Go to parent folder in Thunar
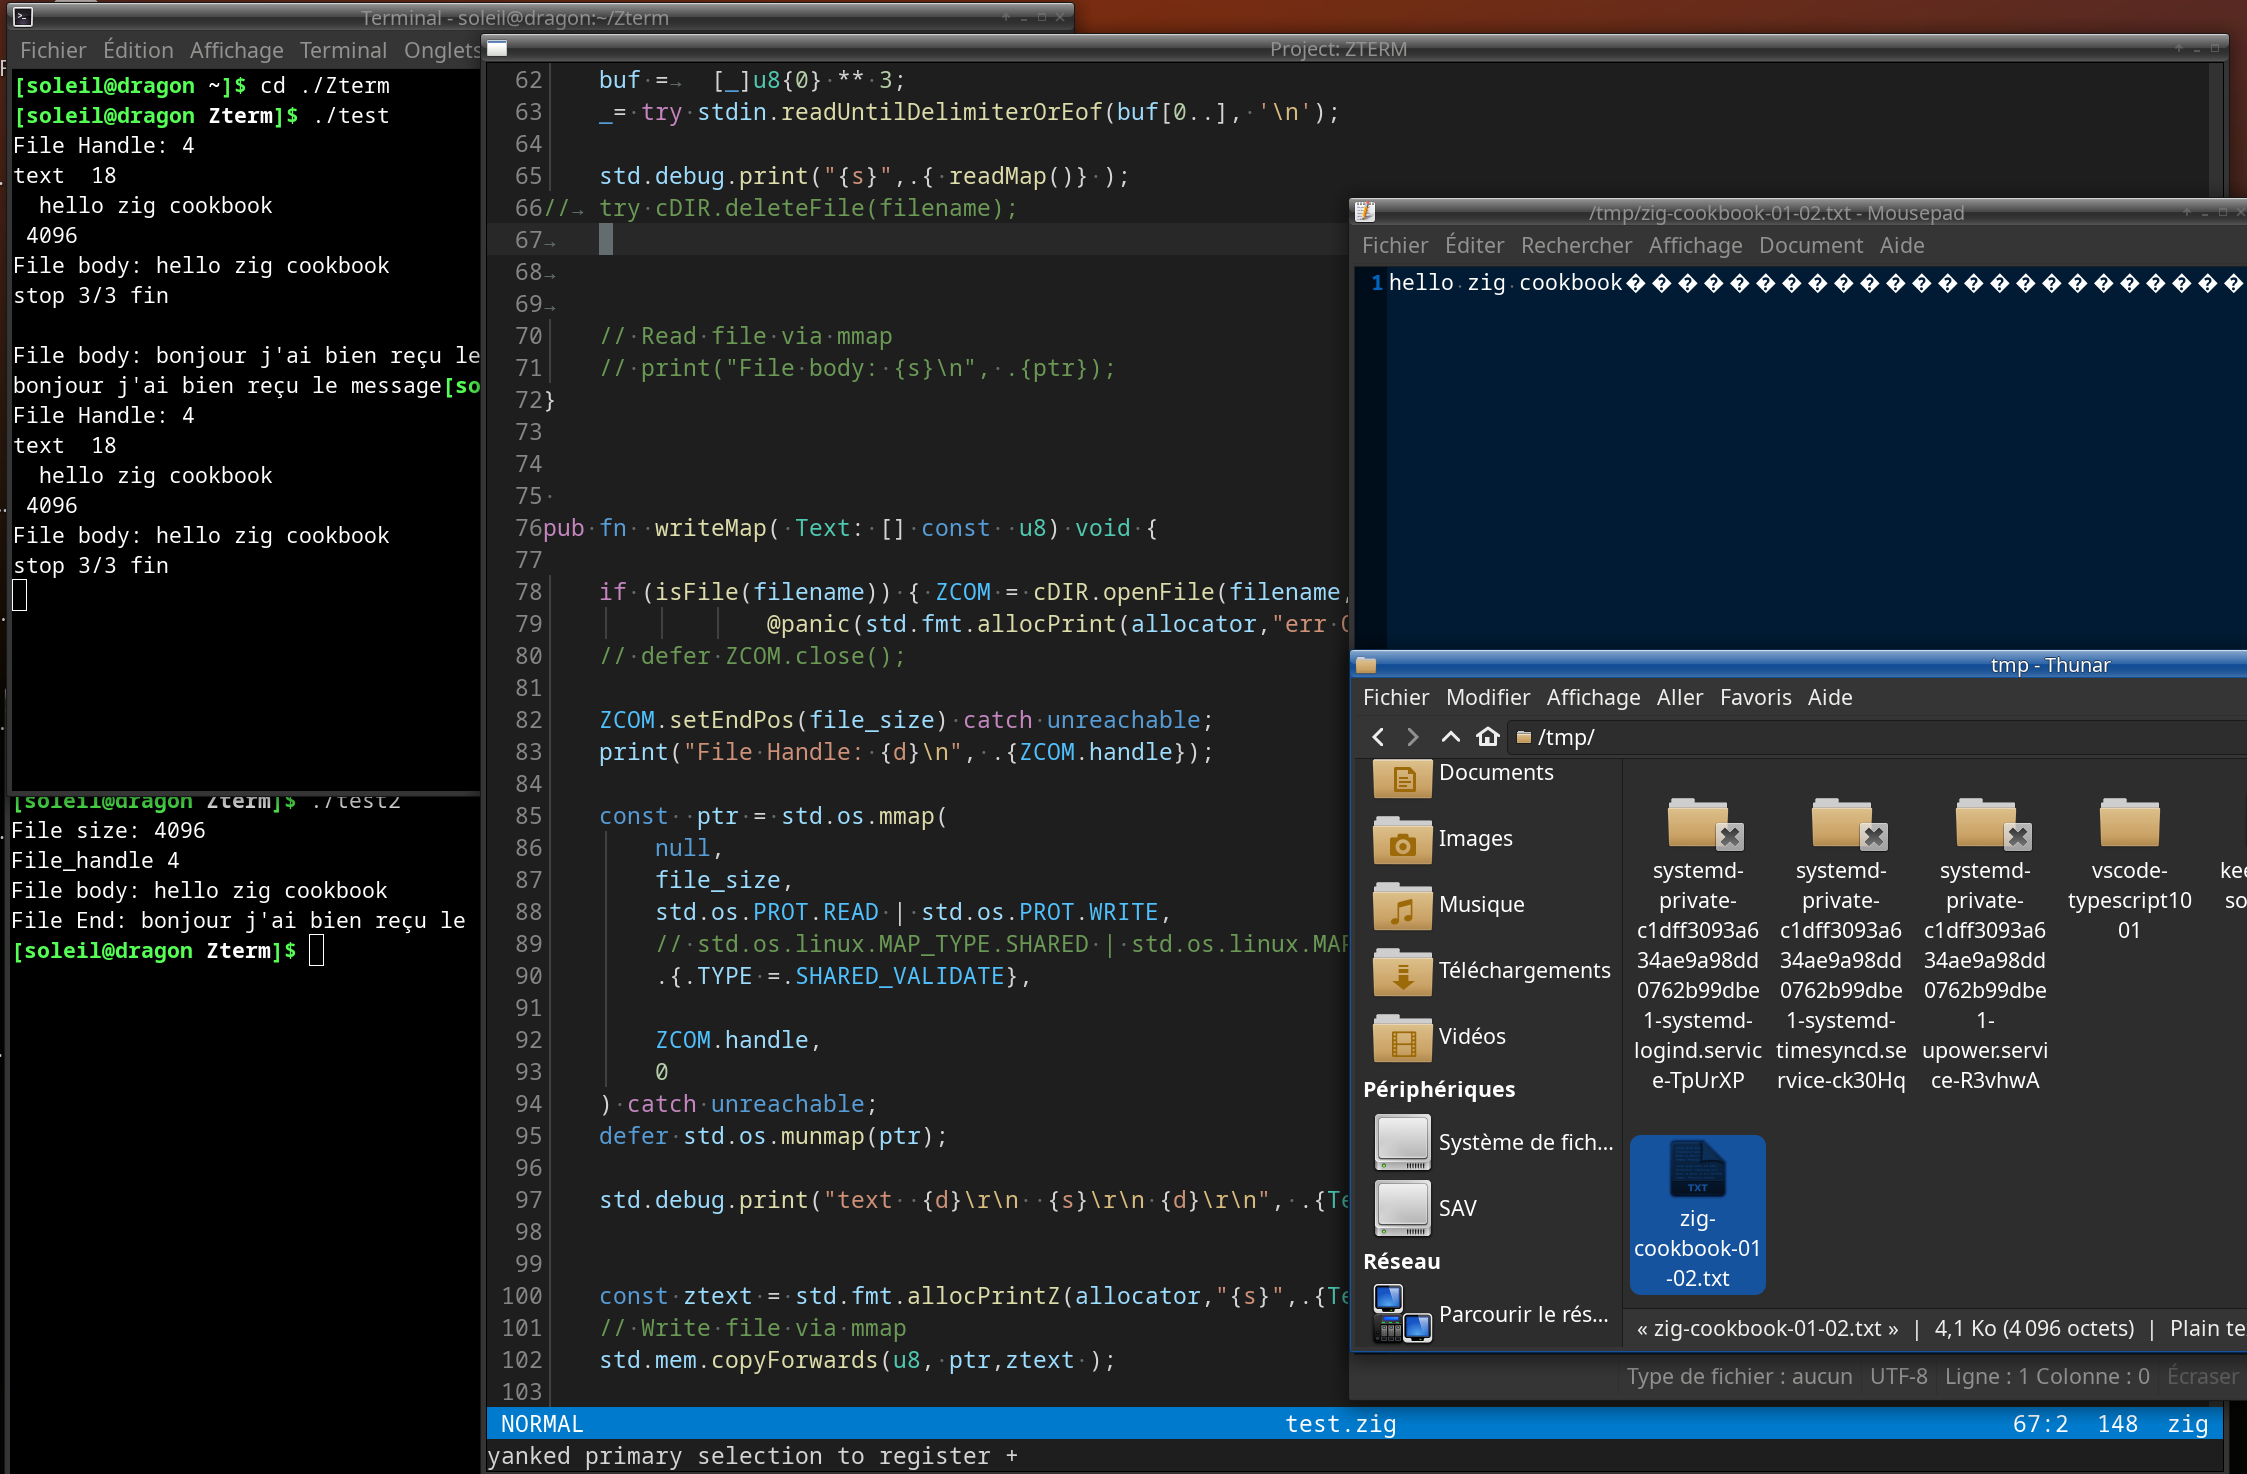This screenshot has width=2247, height=1474. point(1450,737)
